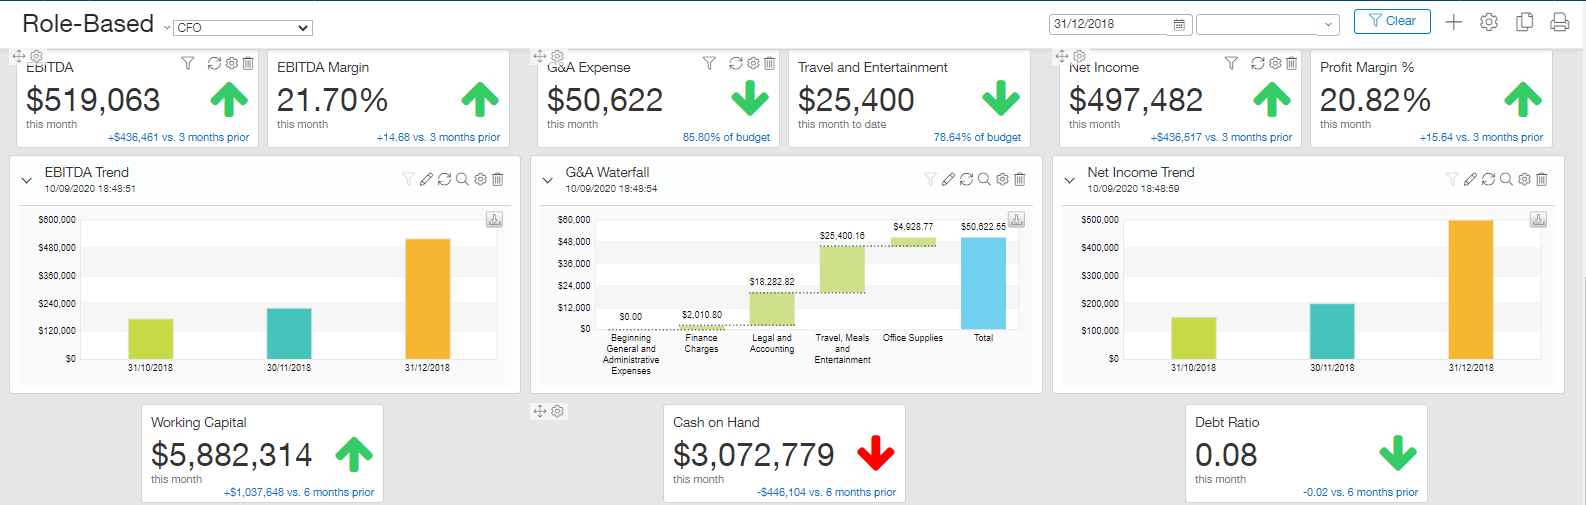This screenshot has height=505, width=1586.
Task: Click the orange 31/12/2018 EBITDA bar
Action: click(x=427, y=298)
